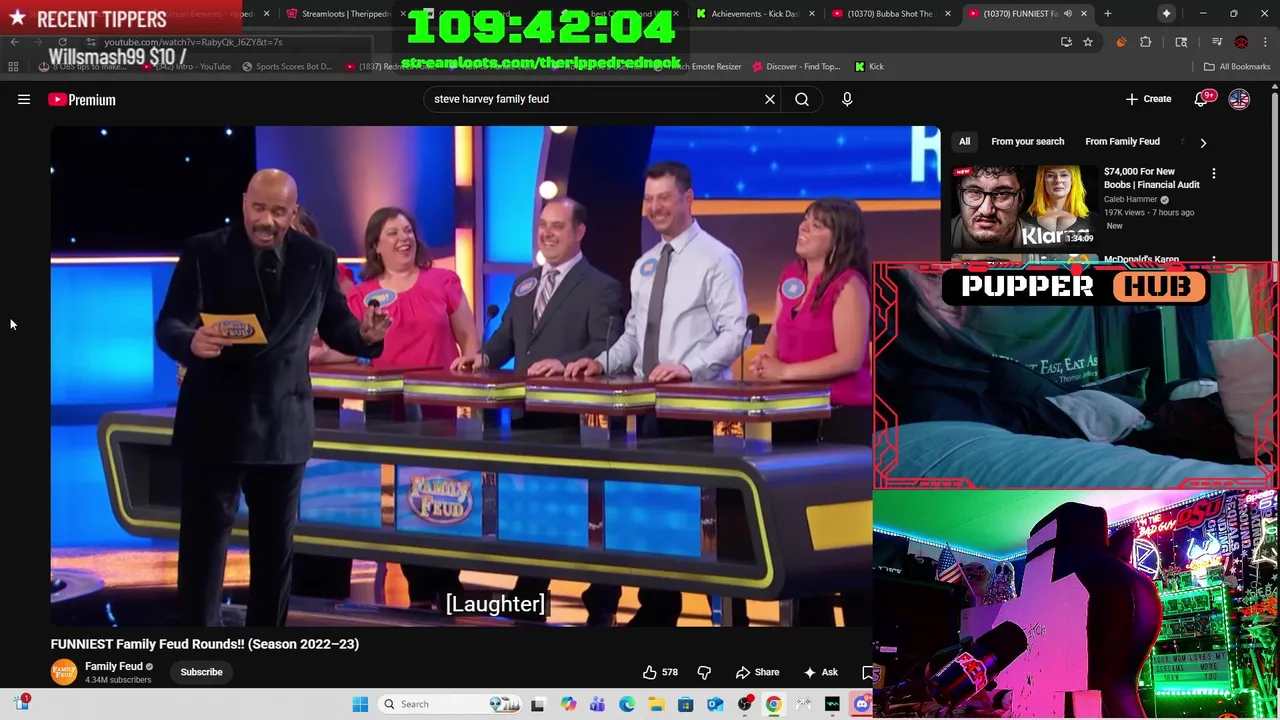Dislike the video with thumbs down
Screen dimensions: 1280x720
704,672
